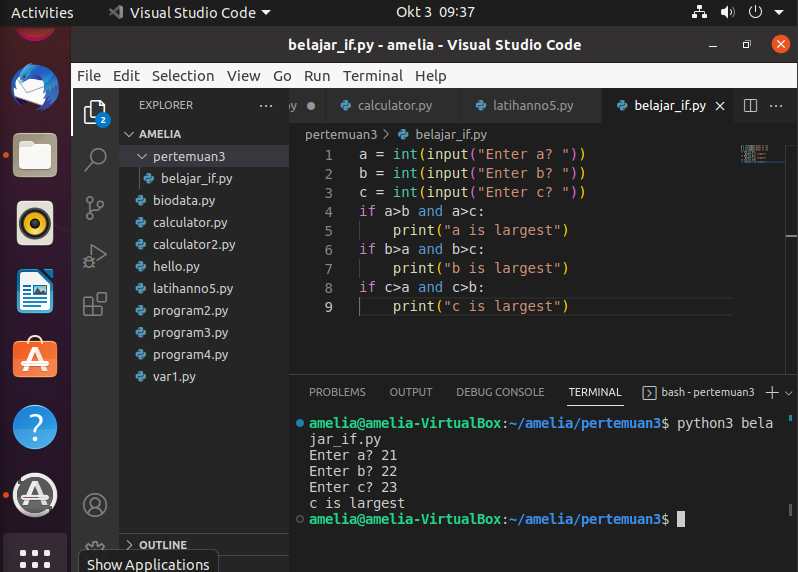
Task: Close the belajar_if.py tab
Action: [x=720, y=106]
